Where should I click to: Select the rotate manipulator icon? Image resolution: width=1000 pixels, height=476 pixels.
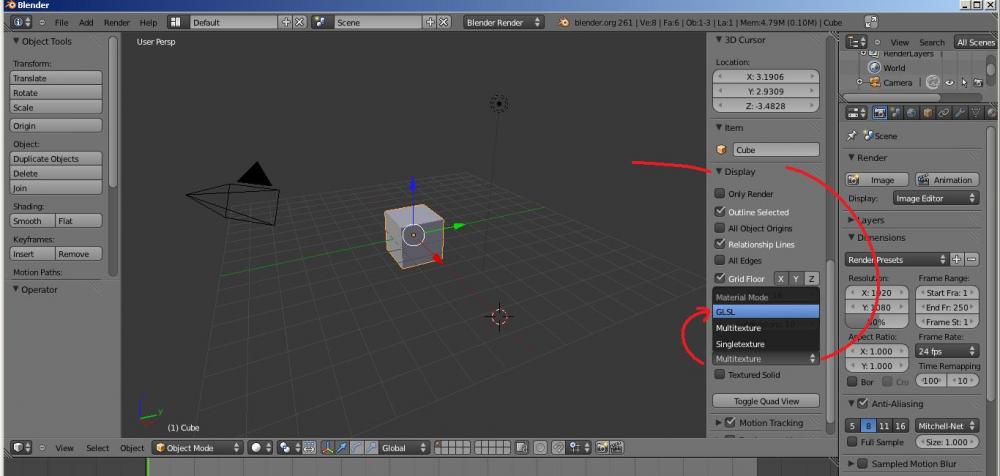357,448
